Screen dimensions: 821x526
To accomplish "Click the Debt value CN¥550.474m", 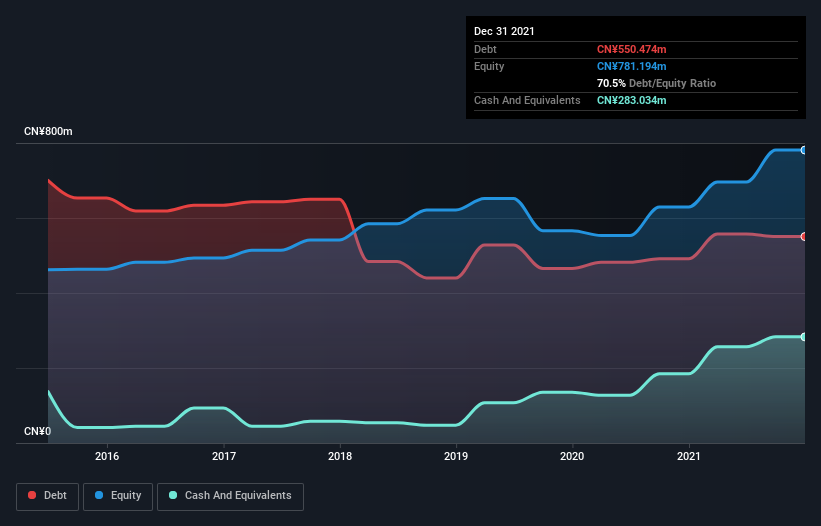I will pos(631,49).
